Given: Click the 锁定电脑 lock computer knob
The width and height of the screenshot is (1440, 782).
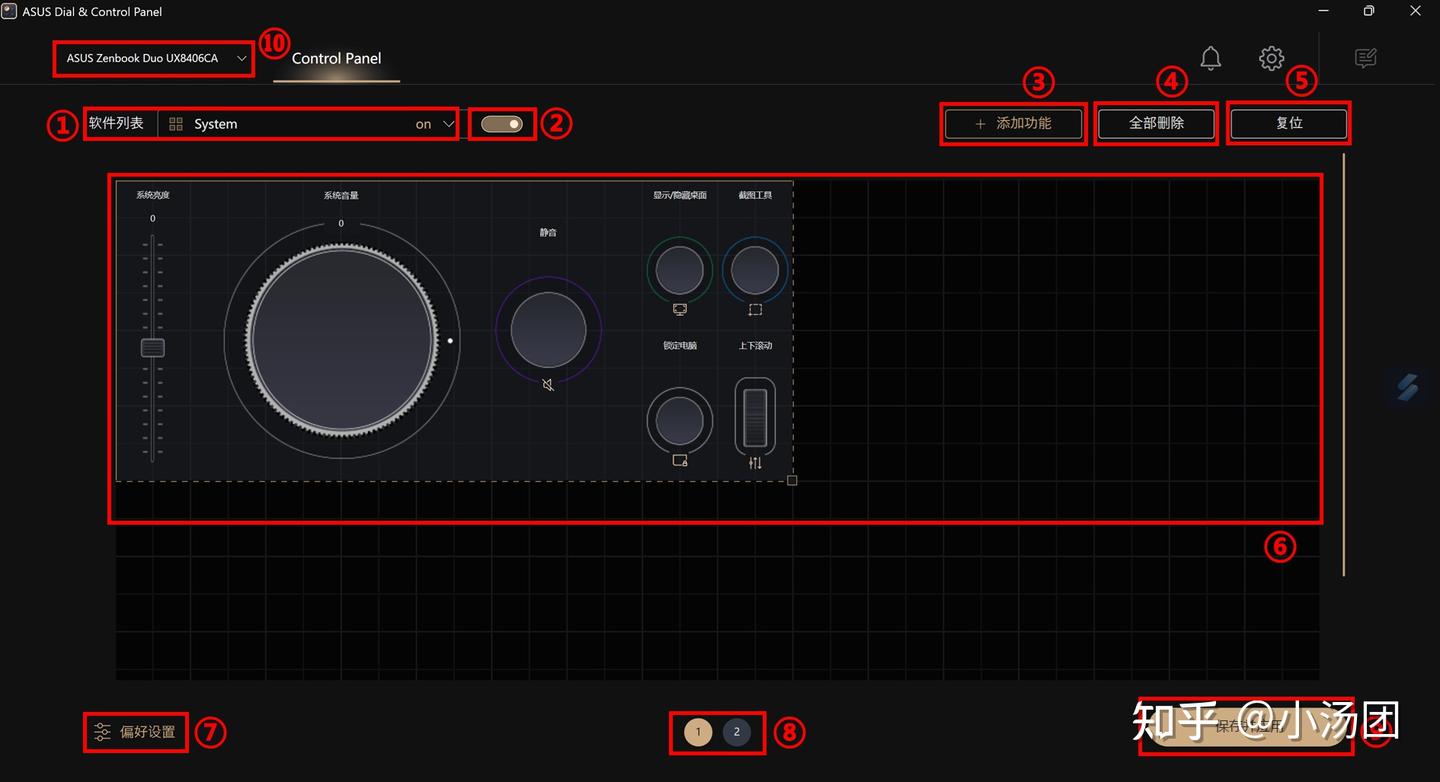Looking at the screenshot, I should point(680,420).
